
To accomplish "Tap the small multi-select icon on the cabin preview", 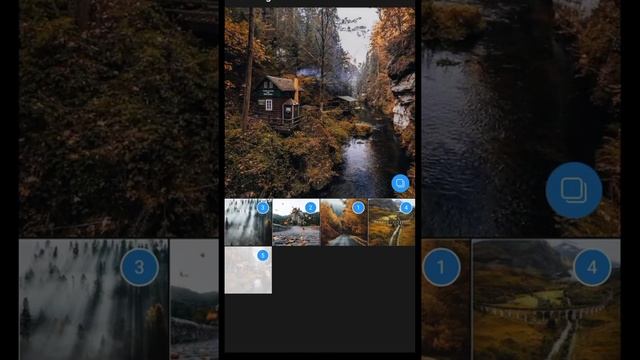I will (400, 183).
